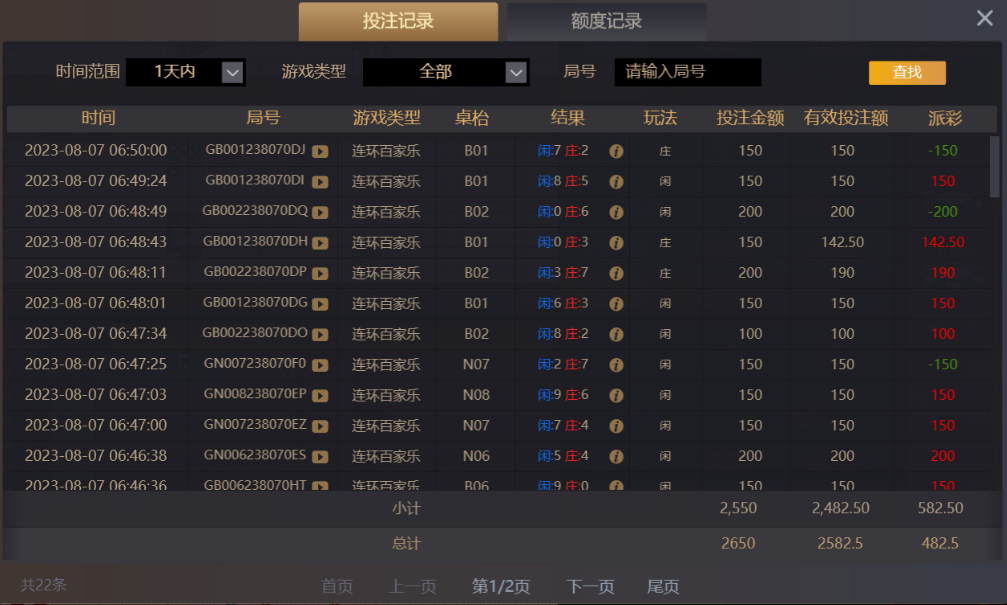
Task: Open result info for 06:46:38 bet
Action: (616, 457)
